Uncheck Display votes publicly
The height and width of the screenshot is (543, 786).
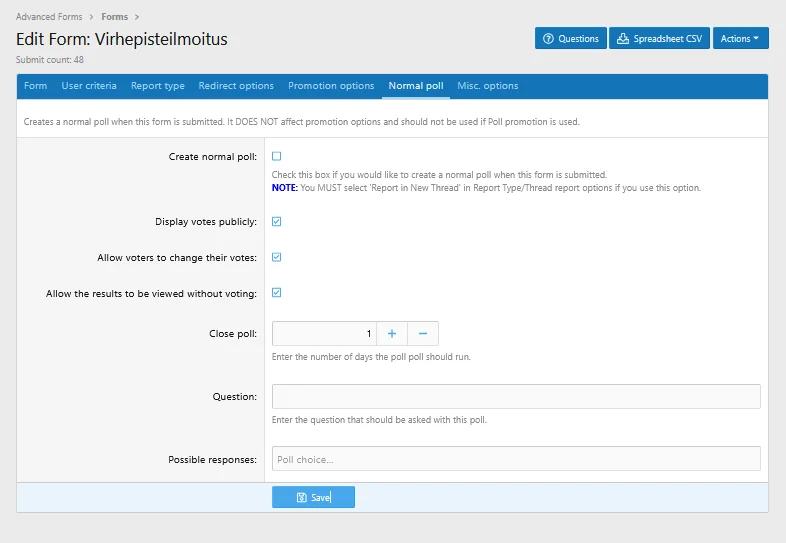point(276,222)
